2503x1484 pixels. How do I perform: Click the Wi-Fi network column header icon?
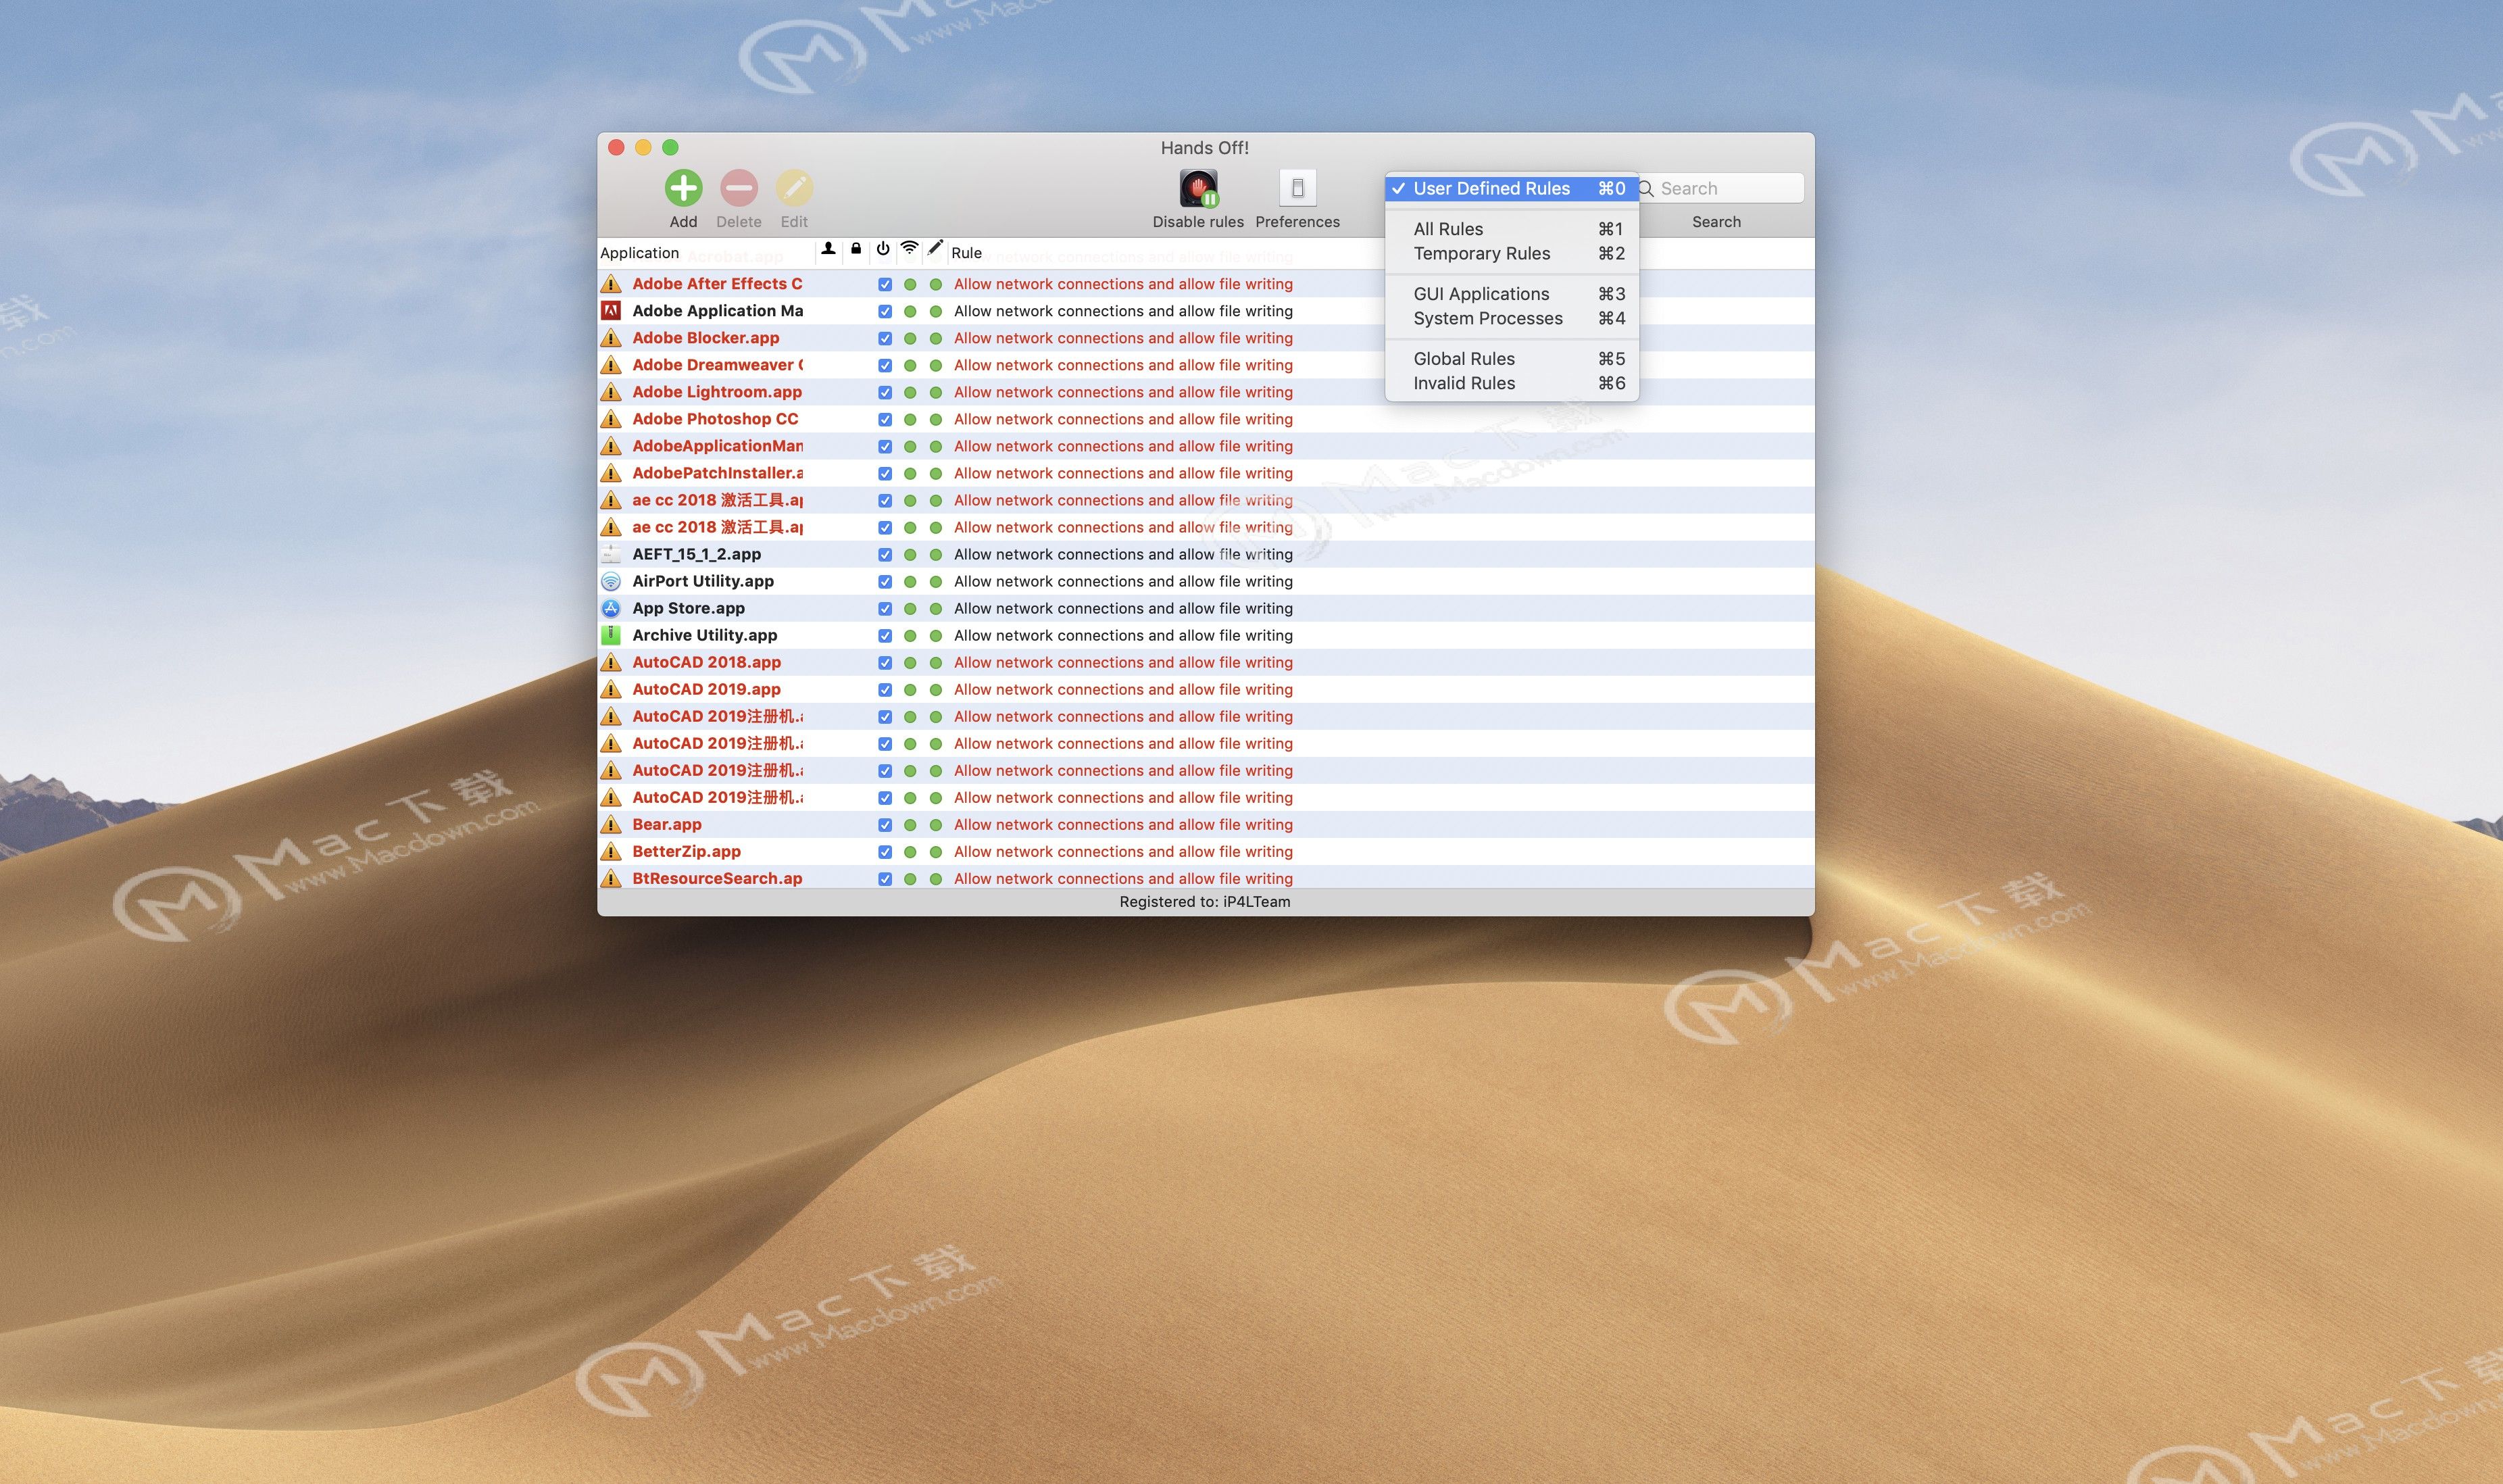[909, 248]
